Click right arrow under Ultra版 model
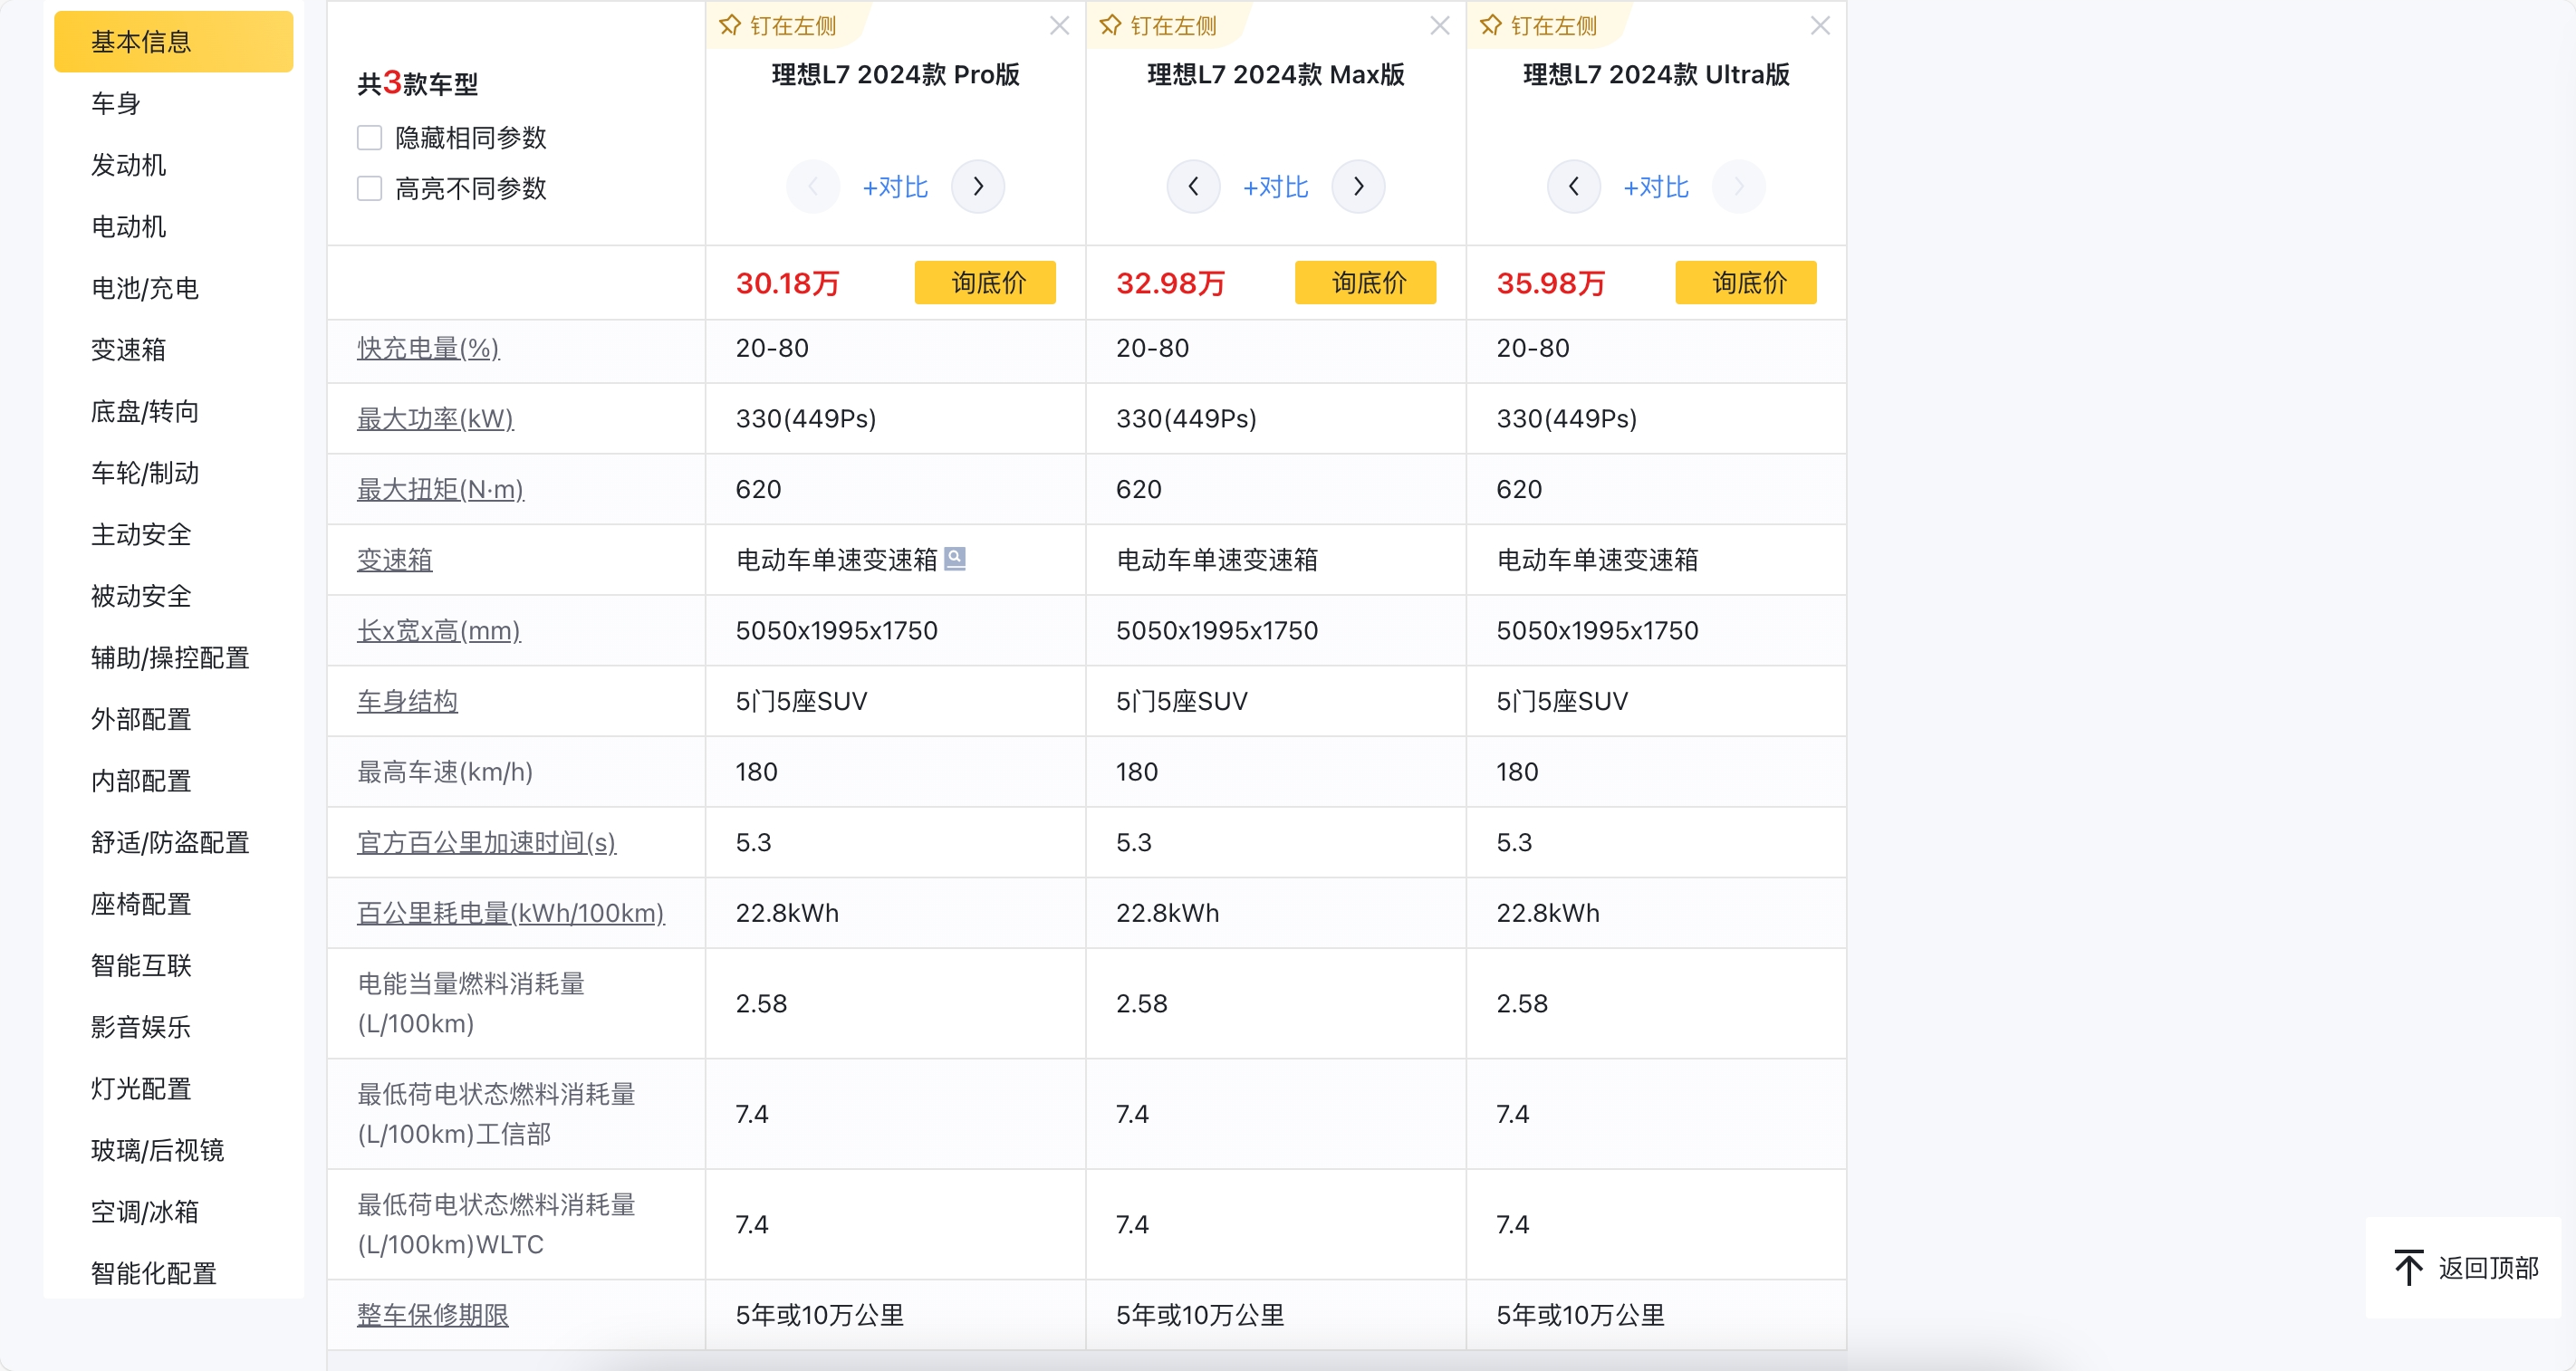Image resolution: width=2576 pixels, height=1371 pixels. 1739,186
